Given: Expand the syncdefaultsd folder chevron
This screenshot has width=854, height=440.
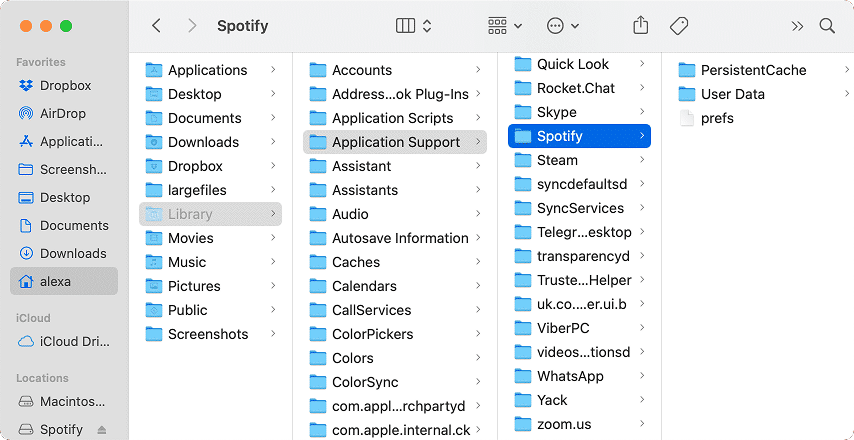Looking at the screenshot, I should [642, 184].
